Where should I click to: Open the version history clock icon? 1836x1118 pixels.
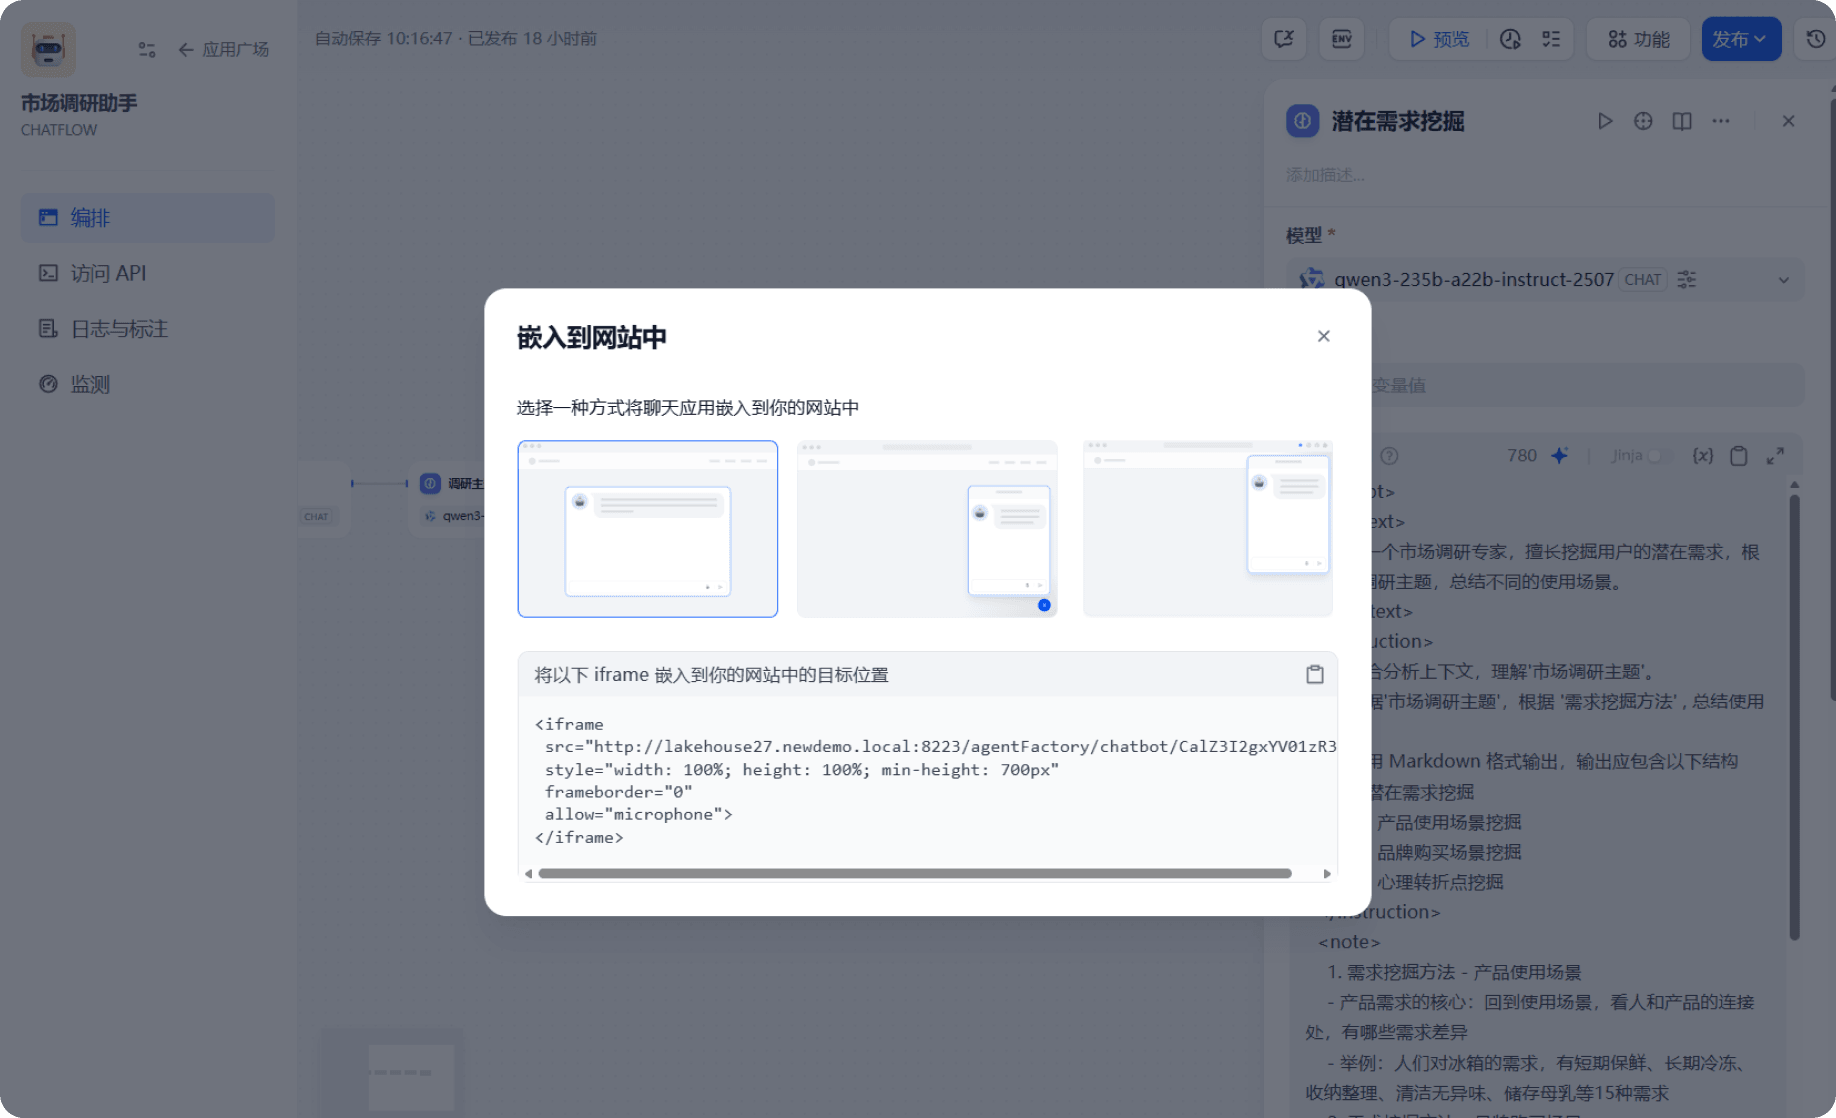[x=1815, y=39]
